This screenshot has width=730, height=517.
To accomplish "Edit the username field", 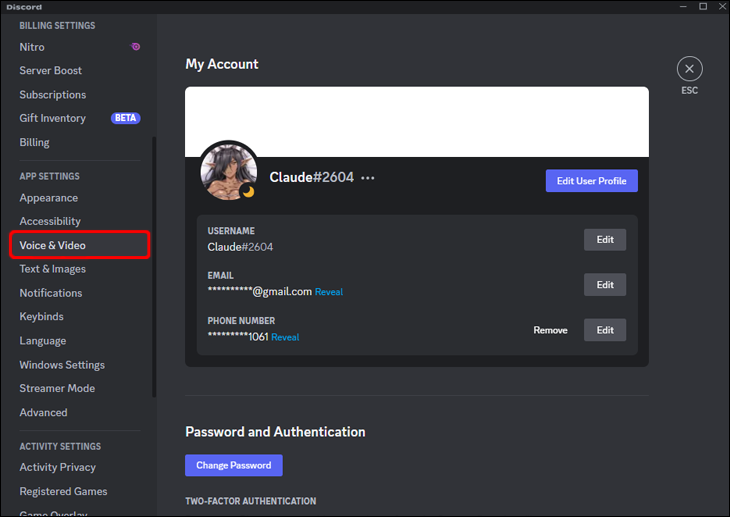I will click(605, 239).
